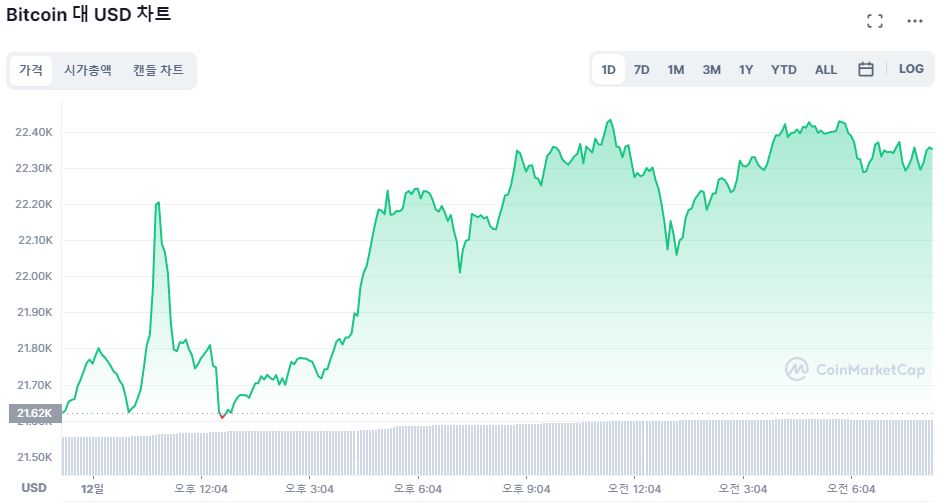Choose the 1Y time range
The image size is (938, 502).
[746, 70]
